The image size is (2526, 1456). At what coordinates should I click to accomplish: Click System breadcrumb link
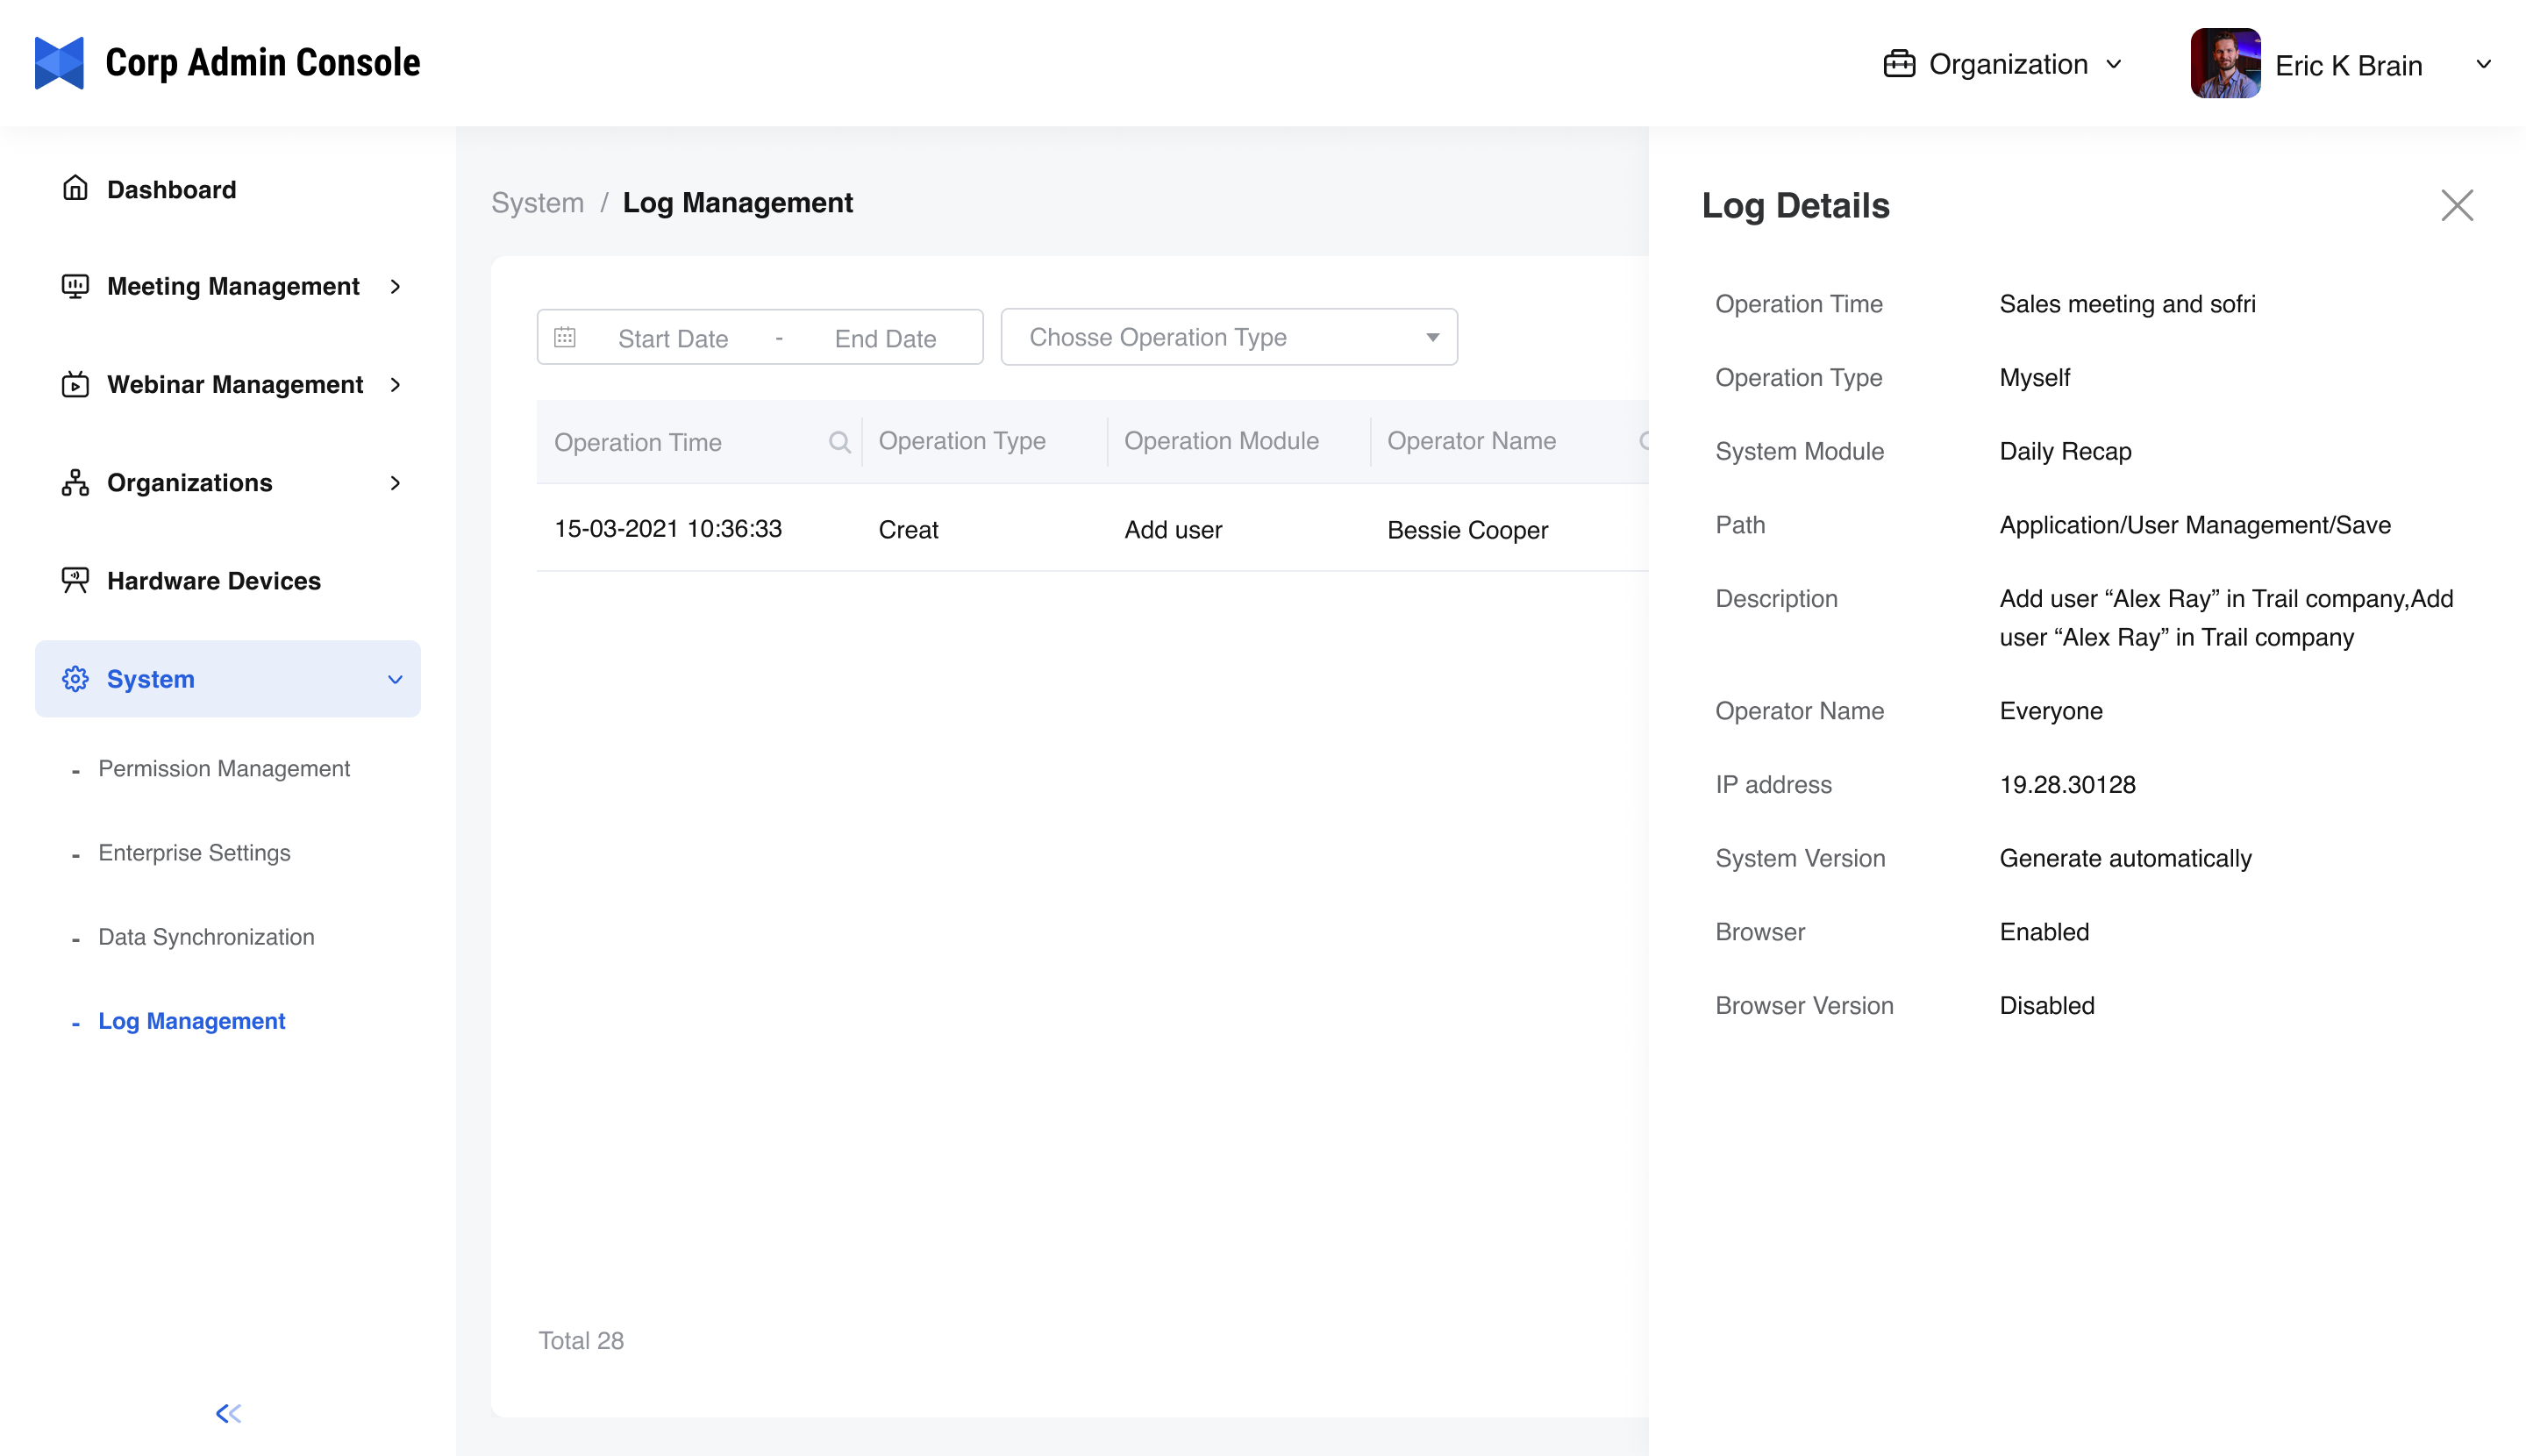click(537, 203)
